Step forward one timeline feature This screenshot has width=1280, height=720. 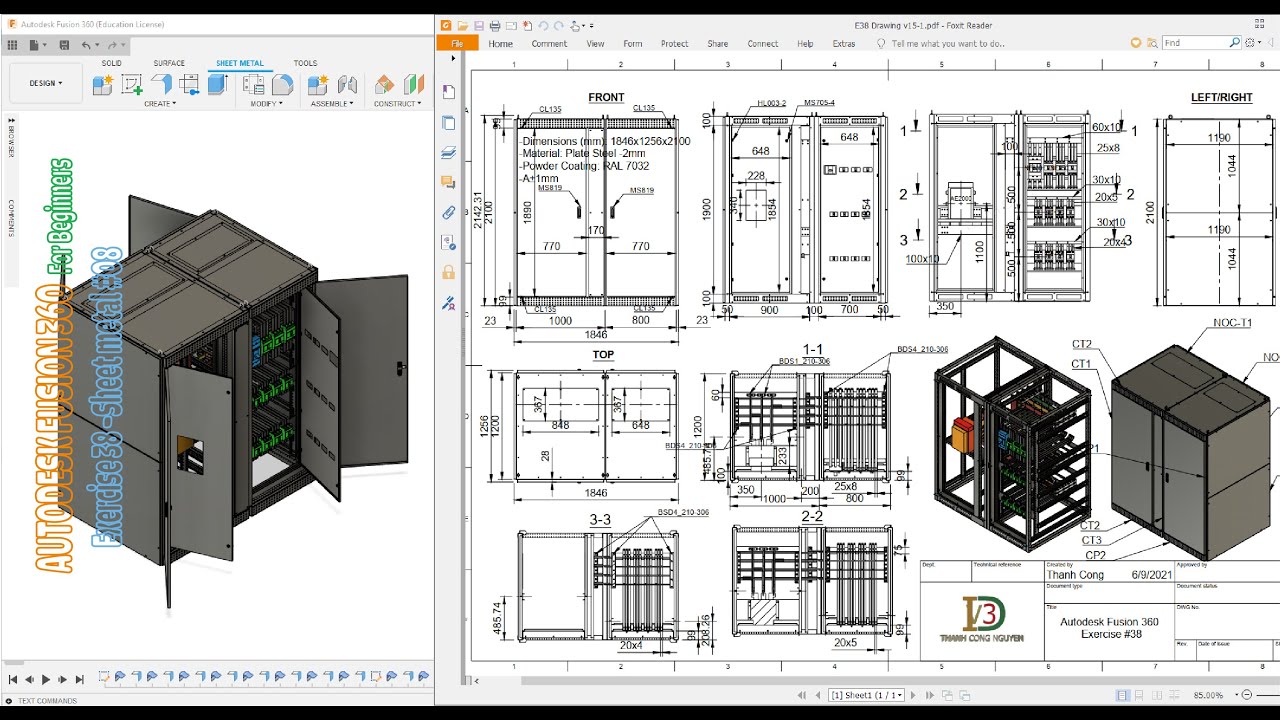coord(62,680)
